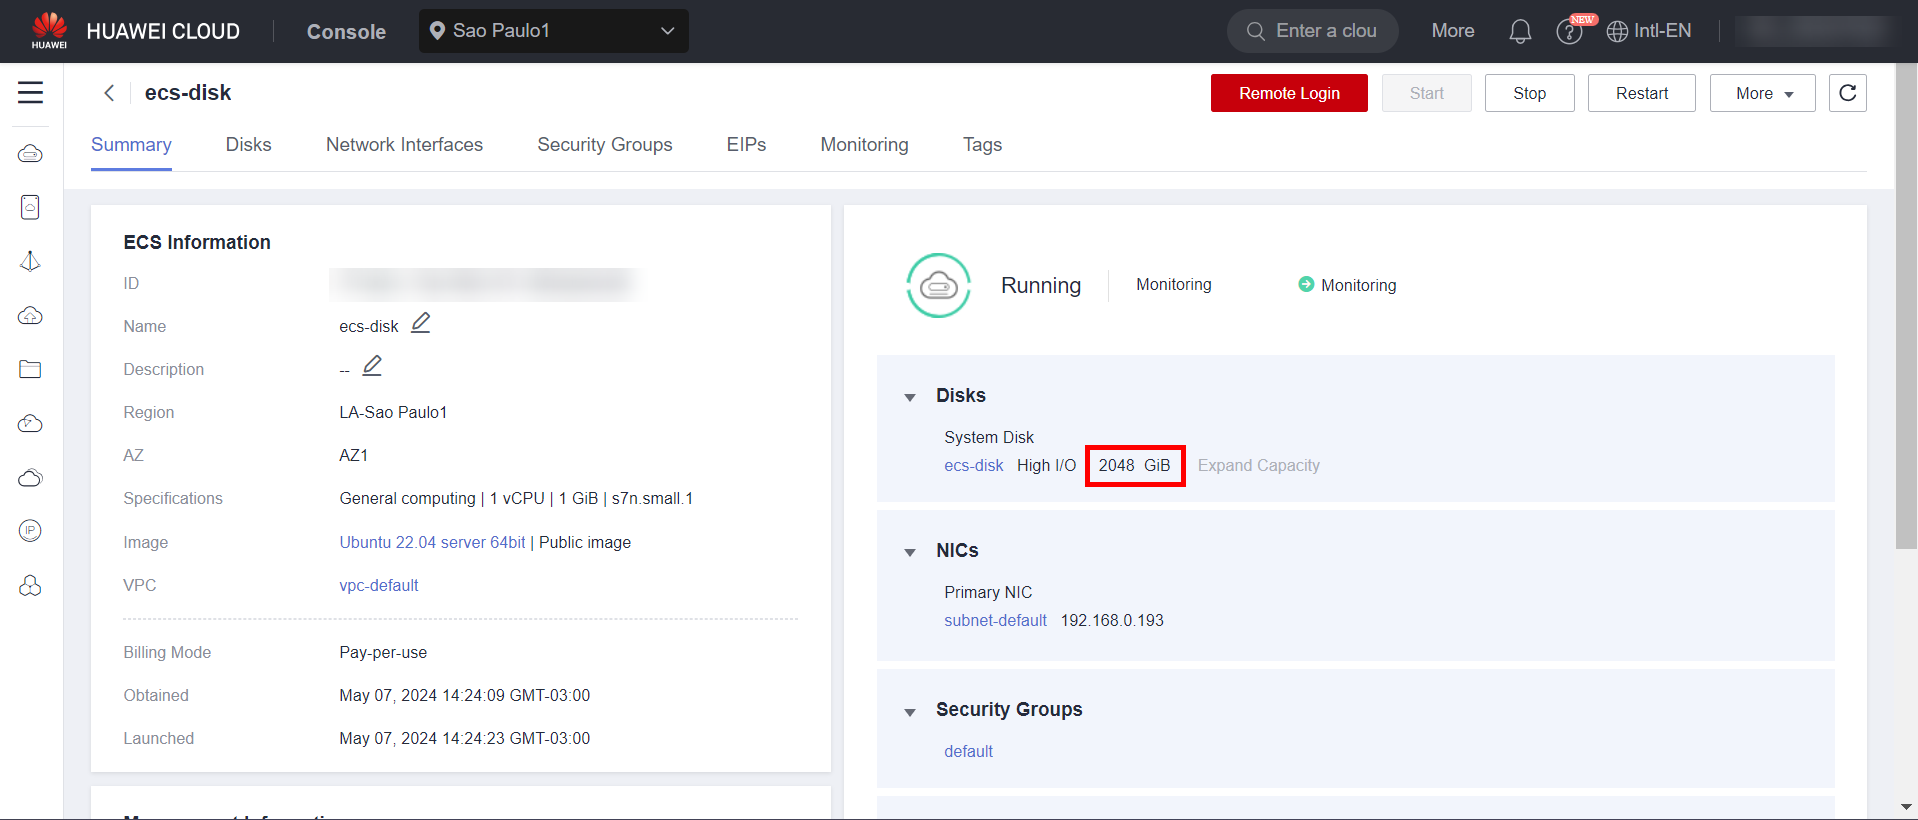This screenshot has height=820, width=1918.
Task: Switch to the Monitoring tab
Action: (x=864, y=145)
